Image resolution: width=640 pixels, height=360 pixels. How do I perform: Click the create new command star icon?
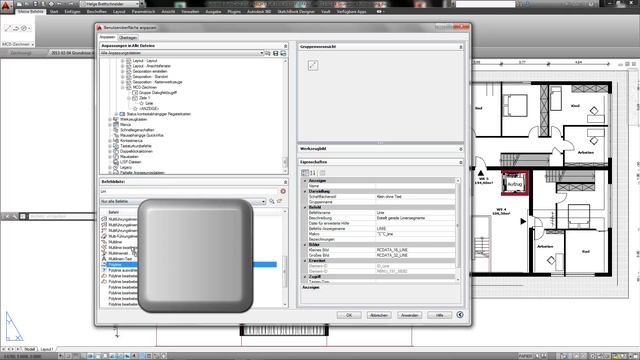280,201
